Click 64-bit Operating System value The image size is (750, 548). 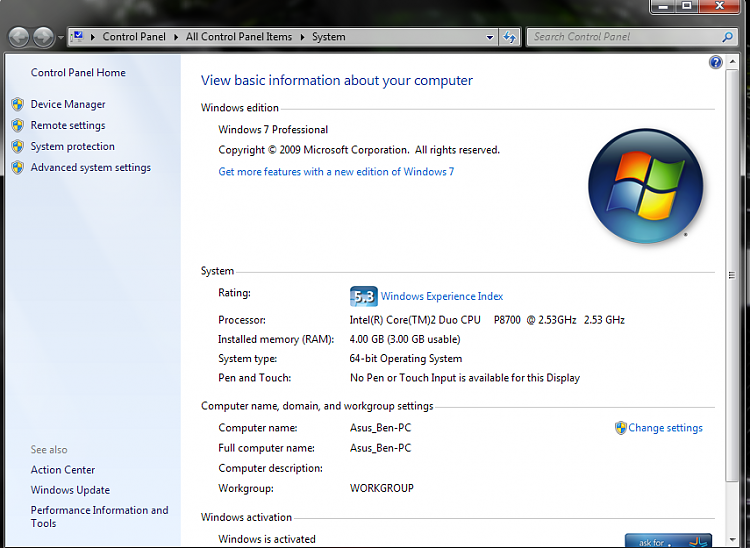(x=406, y=359)
